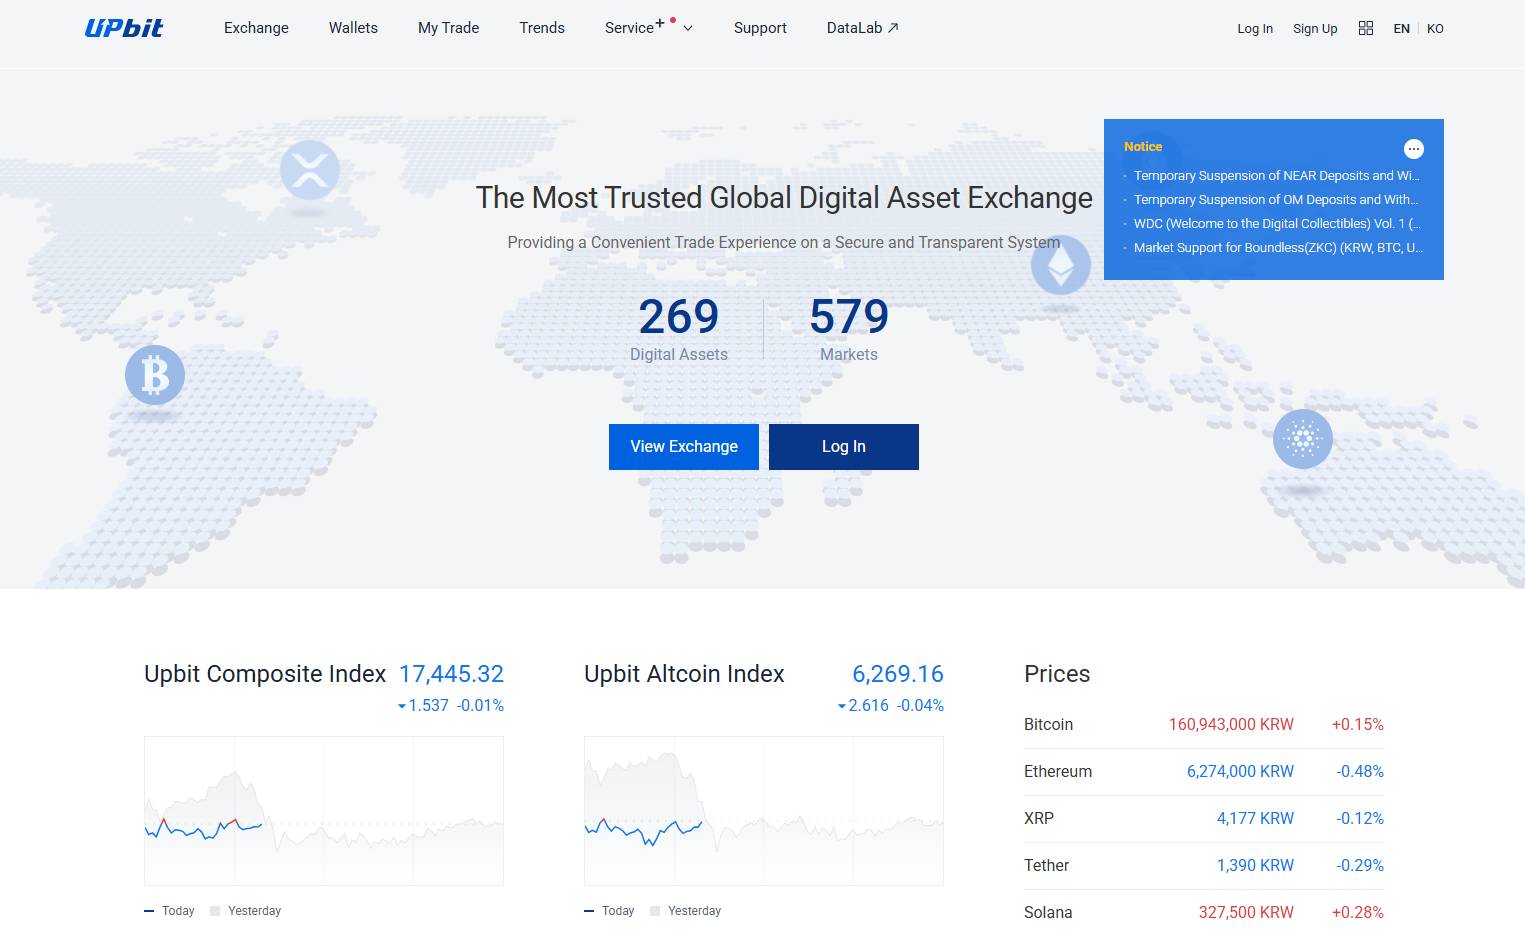1525x952 pixels.
Task: Open WDC Digital Collectibles notice
Action: [x=1277, y=223]
